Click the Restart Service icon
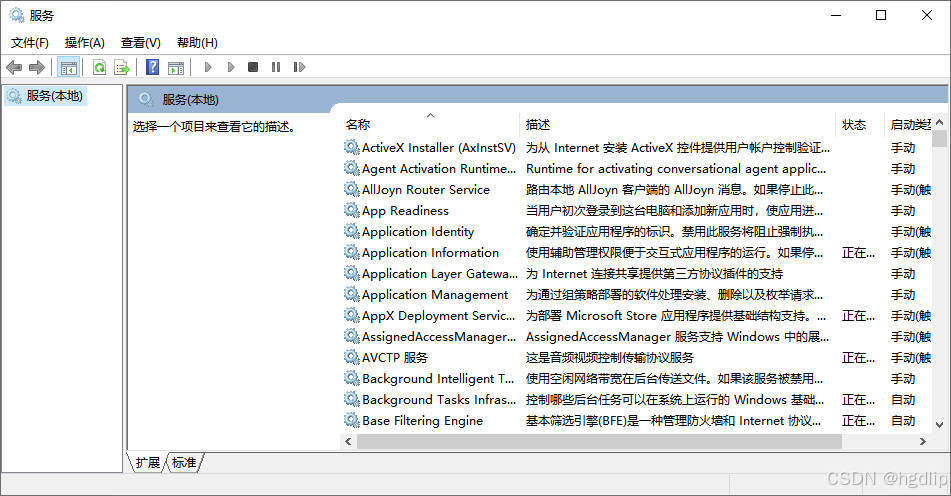Viewport: 951px width, 496px height. (x=299, y=67)
